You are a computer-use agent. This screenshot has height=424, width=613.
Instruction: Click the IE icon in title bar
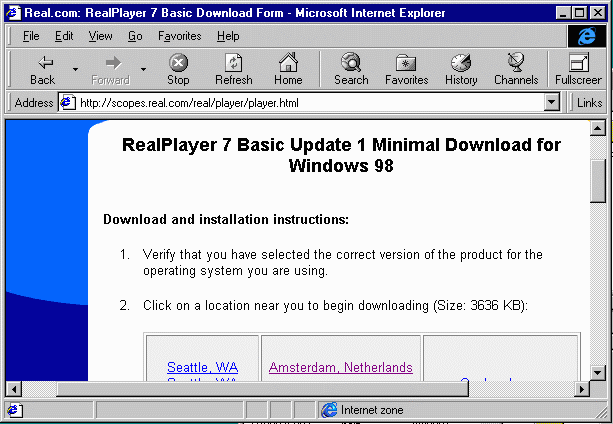tap(13, 13)
